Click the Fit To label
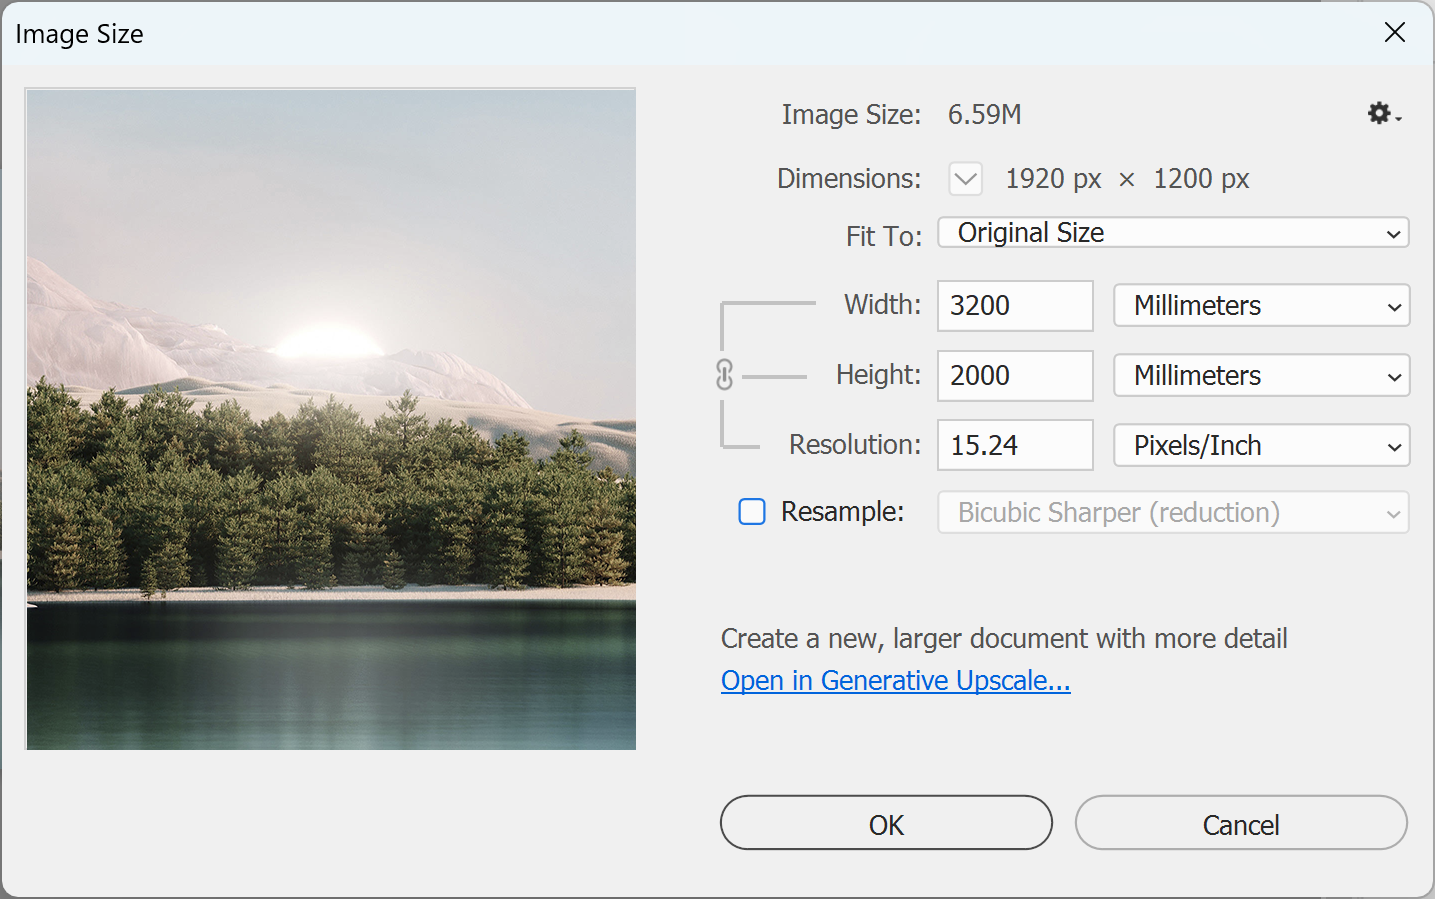 point(884,236)
